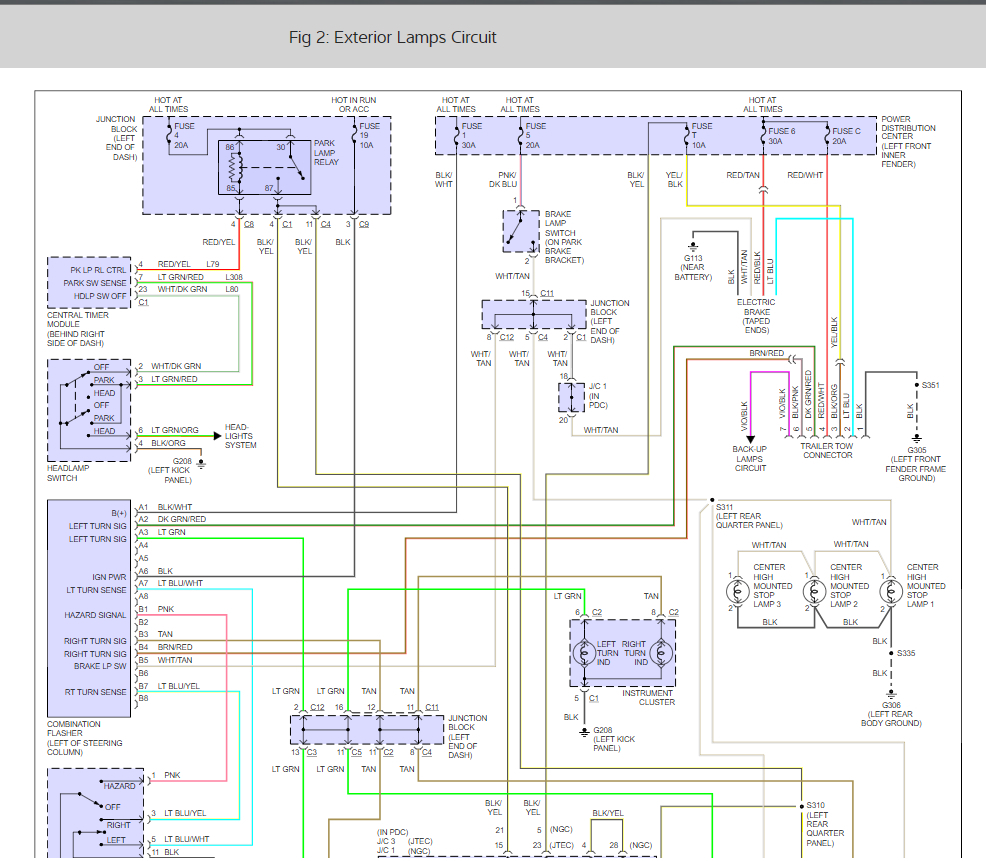The image size is (986, 861).
Task: Click the WHT/DK GRN L80 wire label
Action: (x=198, y=289)
